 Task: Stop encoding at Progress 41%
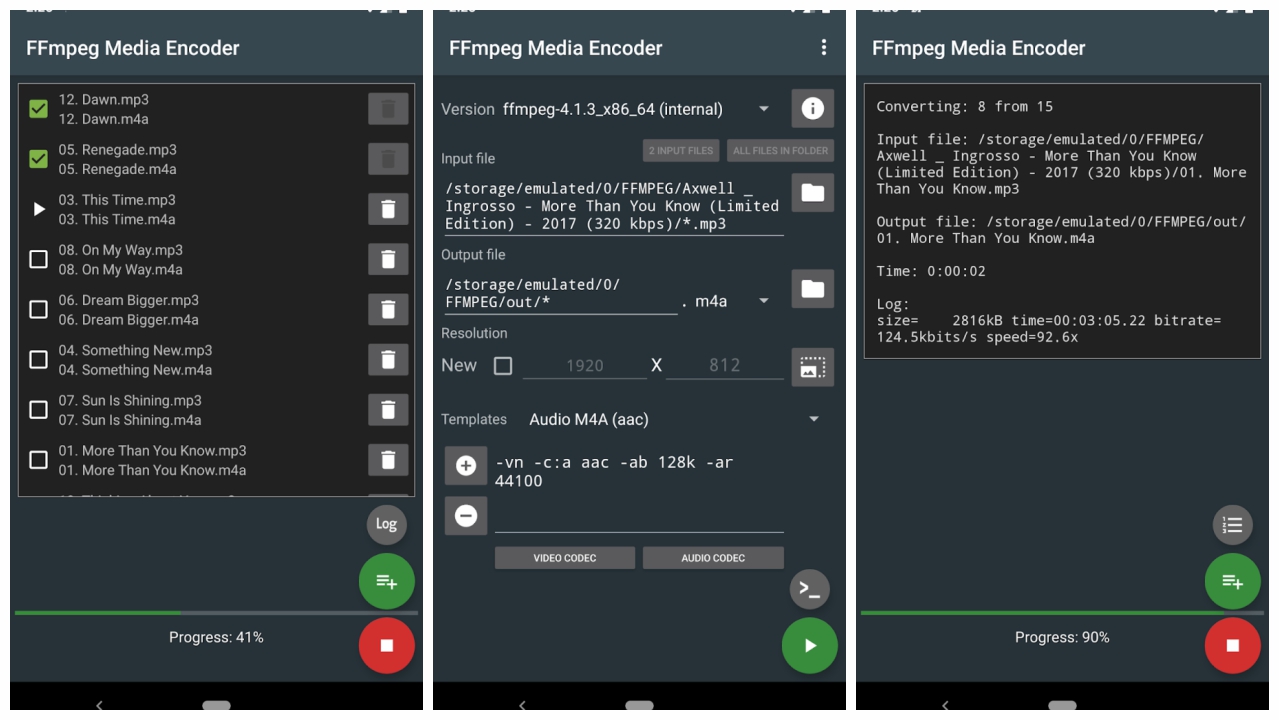tap(386, 645)
